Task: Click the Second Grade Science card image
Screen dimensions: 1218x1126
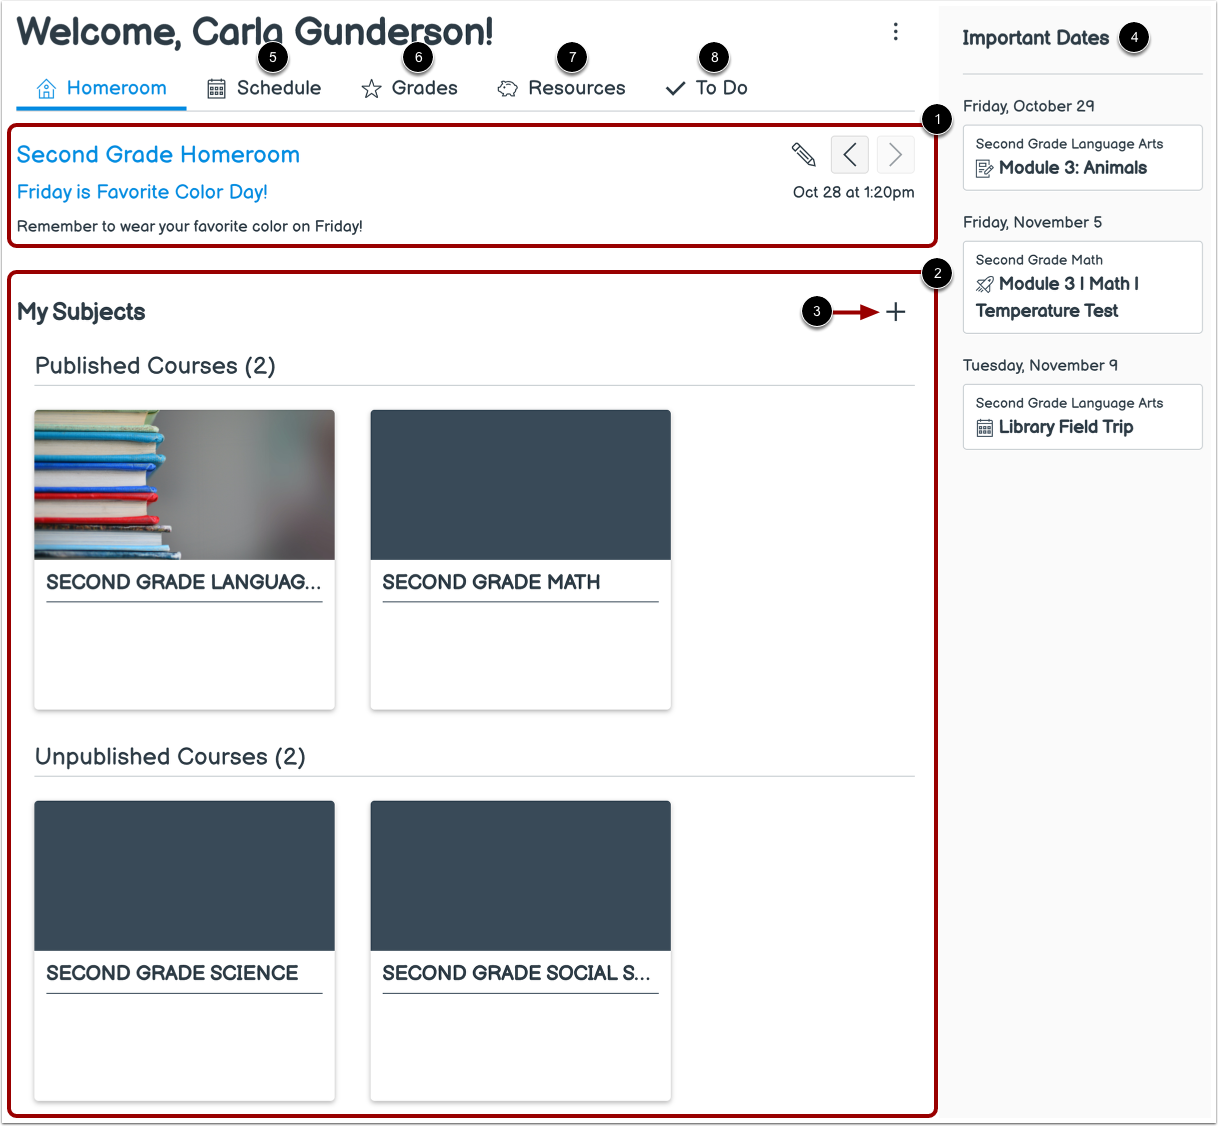Action: tap(184, 875)
